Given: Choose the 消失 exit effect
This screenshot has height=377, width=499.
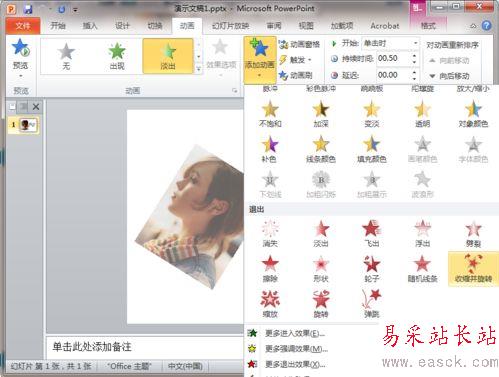Looking at the screenshot, I should [x=270, y=234].
